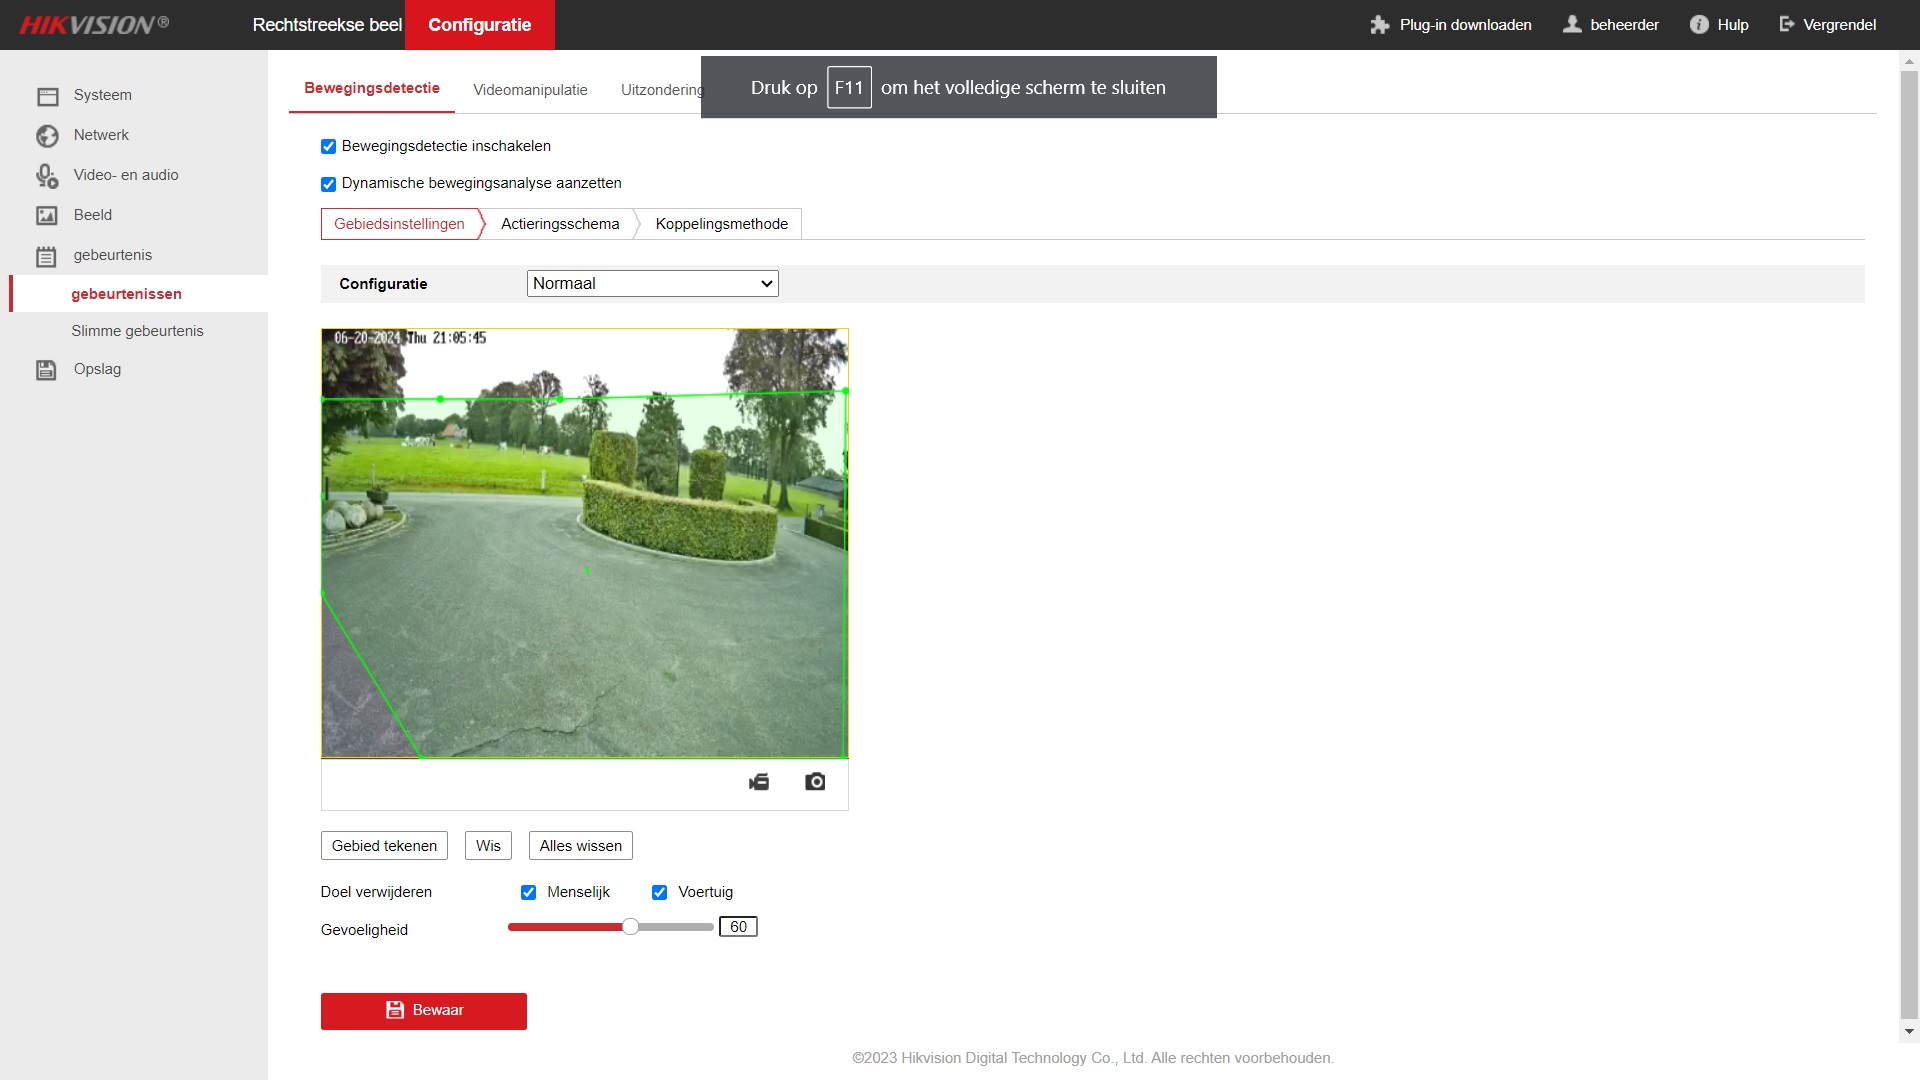Viewport: 1920px width, 1080px height.
Task: Toggle Dynamische bewegingsanalyse aanzetten checkbox
Action: 328,184
